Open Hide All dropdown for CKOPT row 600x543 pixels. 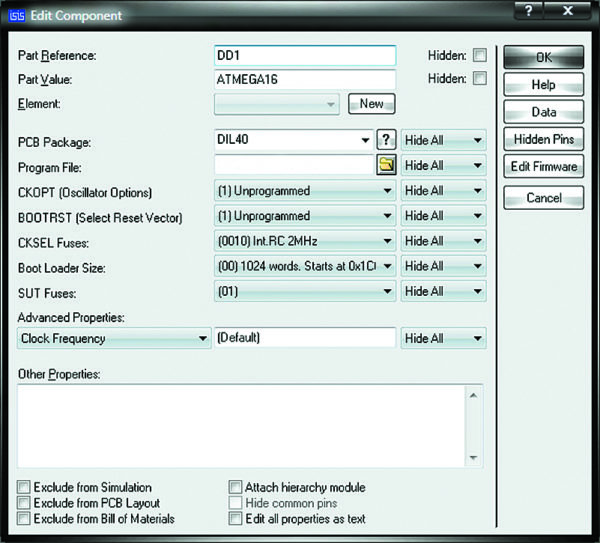click(x=443, y=191)
